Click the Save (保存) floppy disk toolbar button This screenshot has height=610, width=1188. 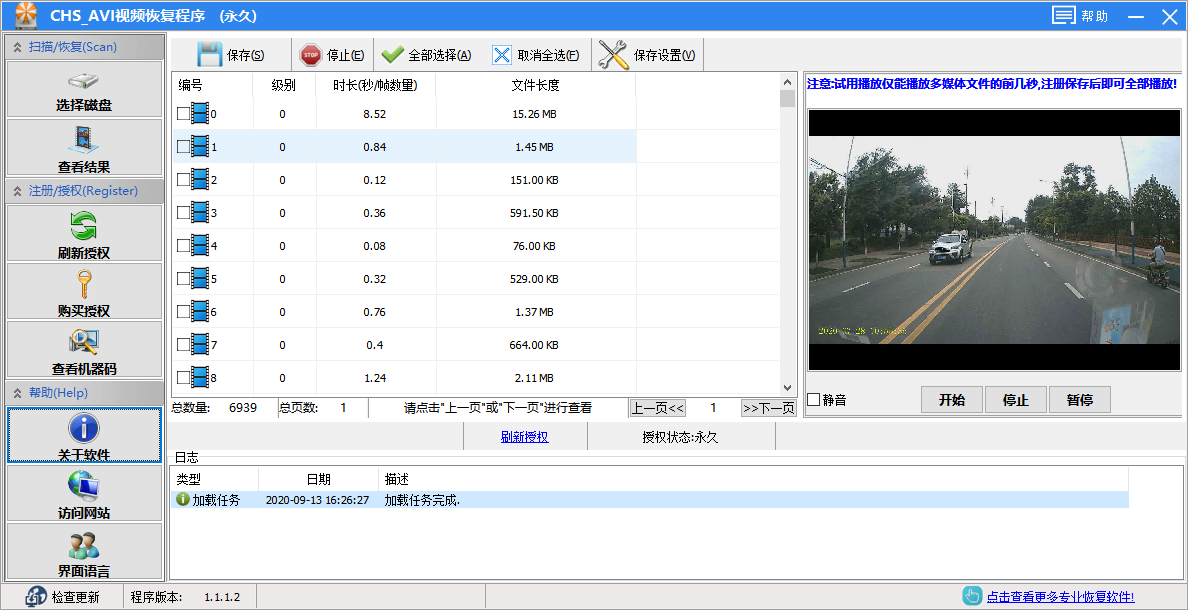(231, 55)
